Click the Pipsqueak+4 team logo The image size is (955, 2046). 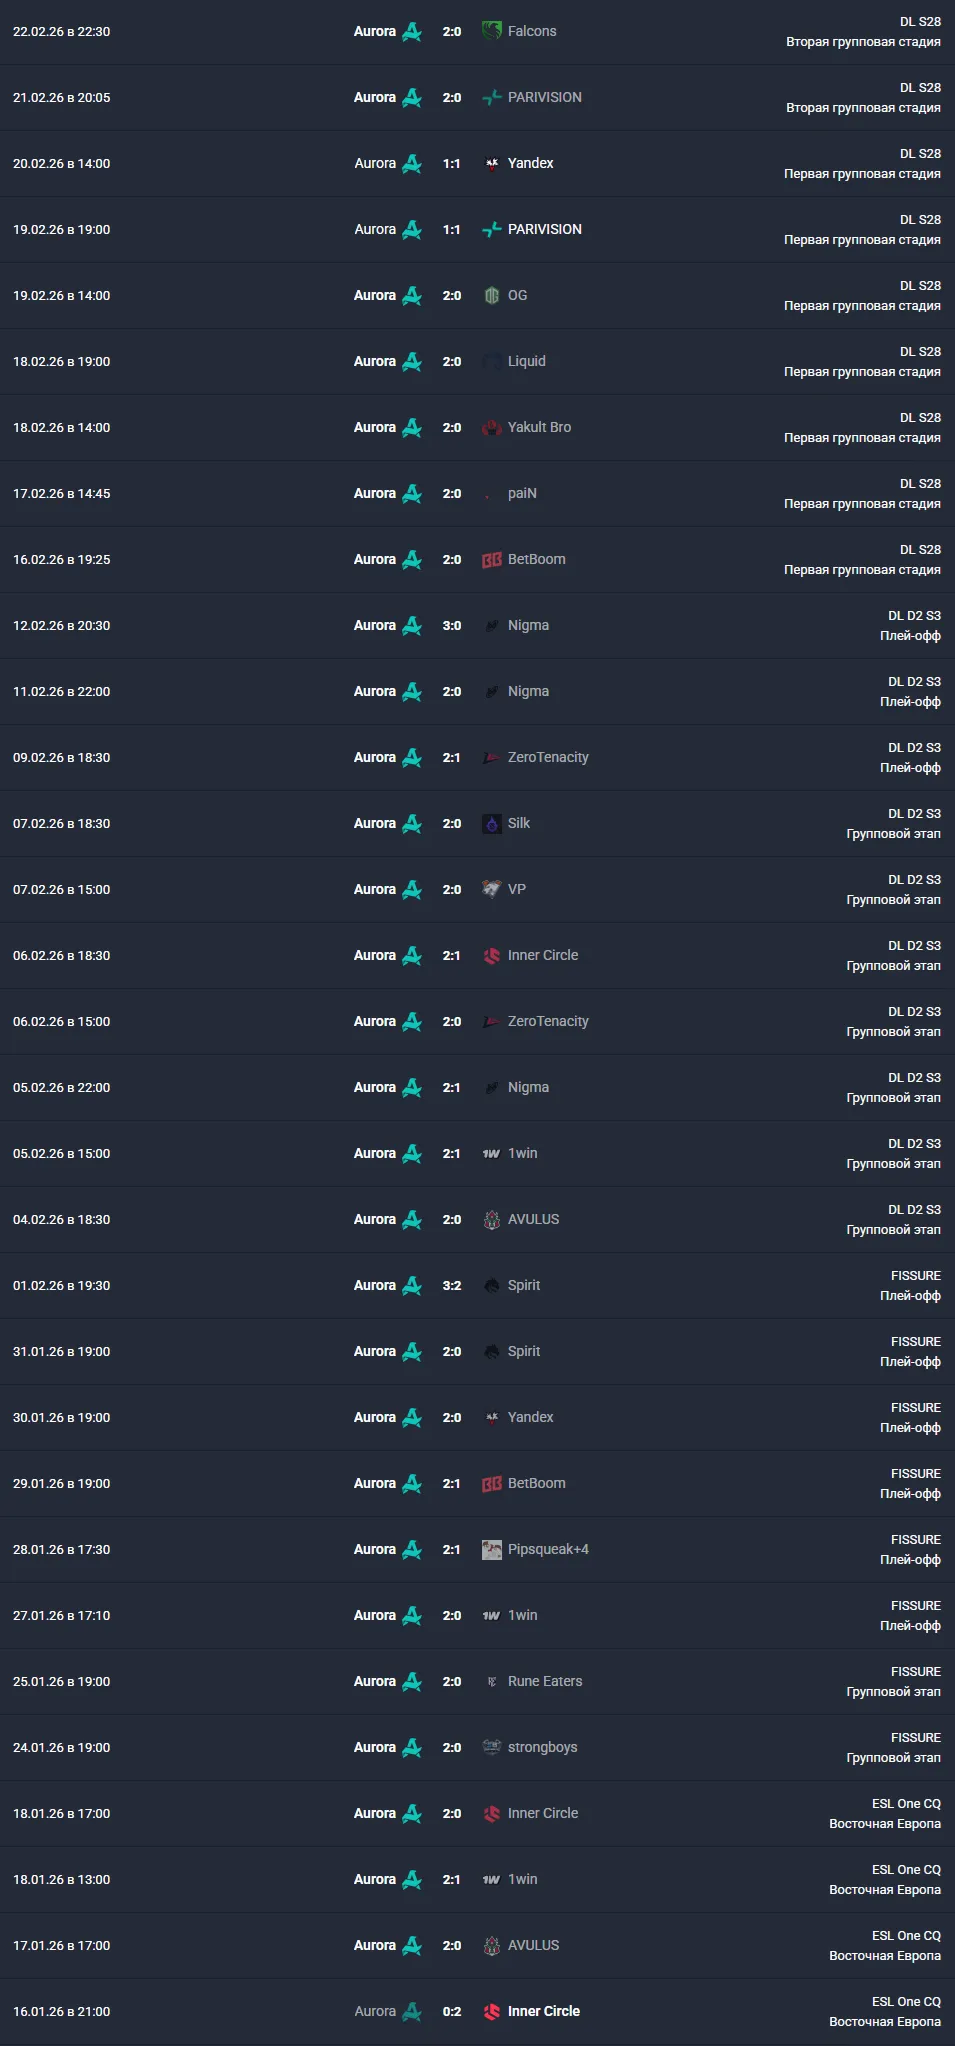click(x=491, y=1549)
